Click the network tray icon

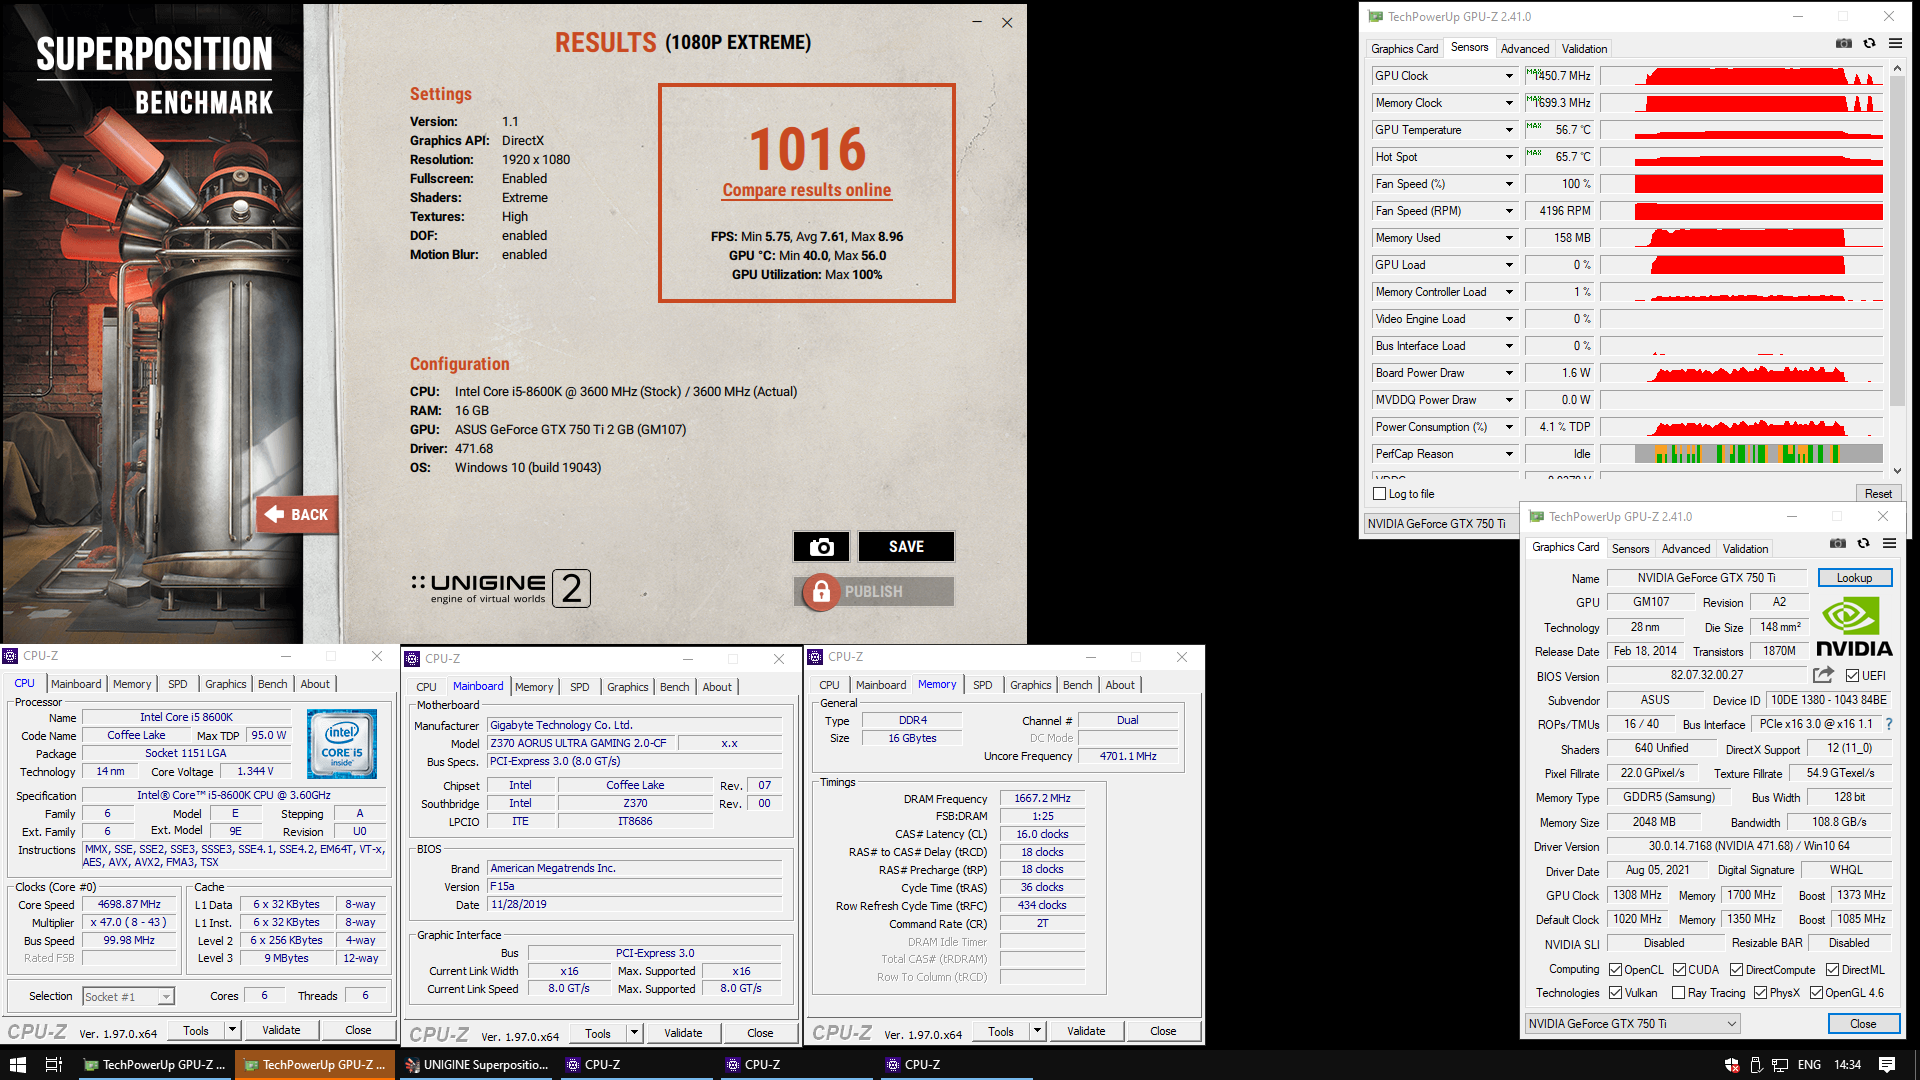pos(1780,1065)
